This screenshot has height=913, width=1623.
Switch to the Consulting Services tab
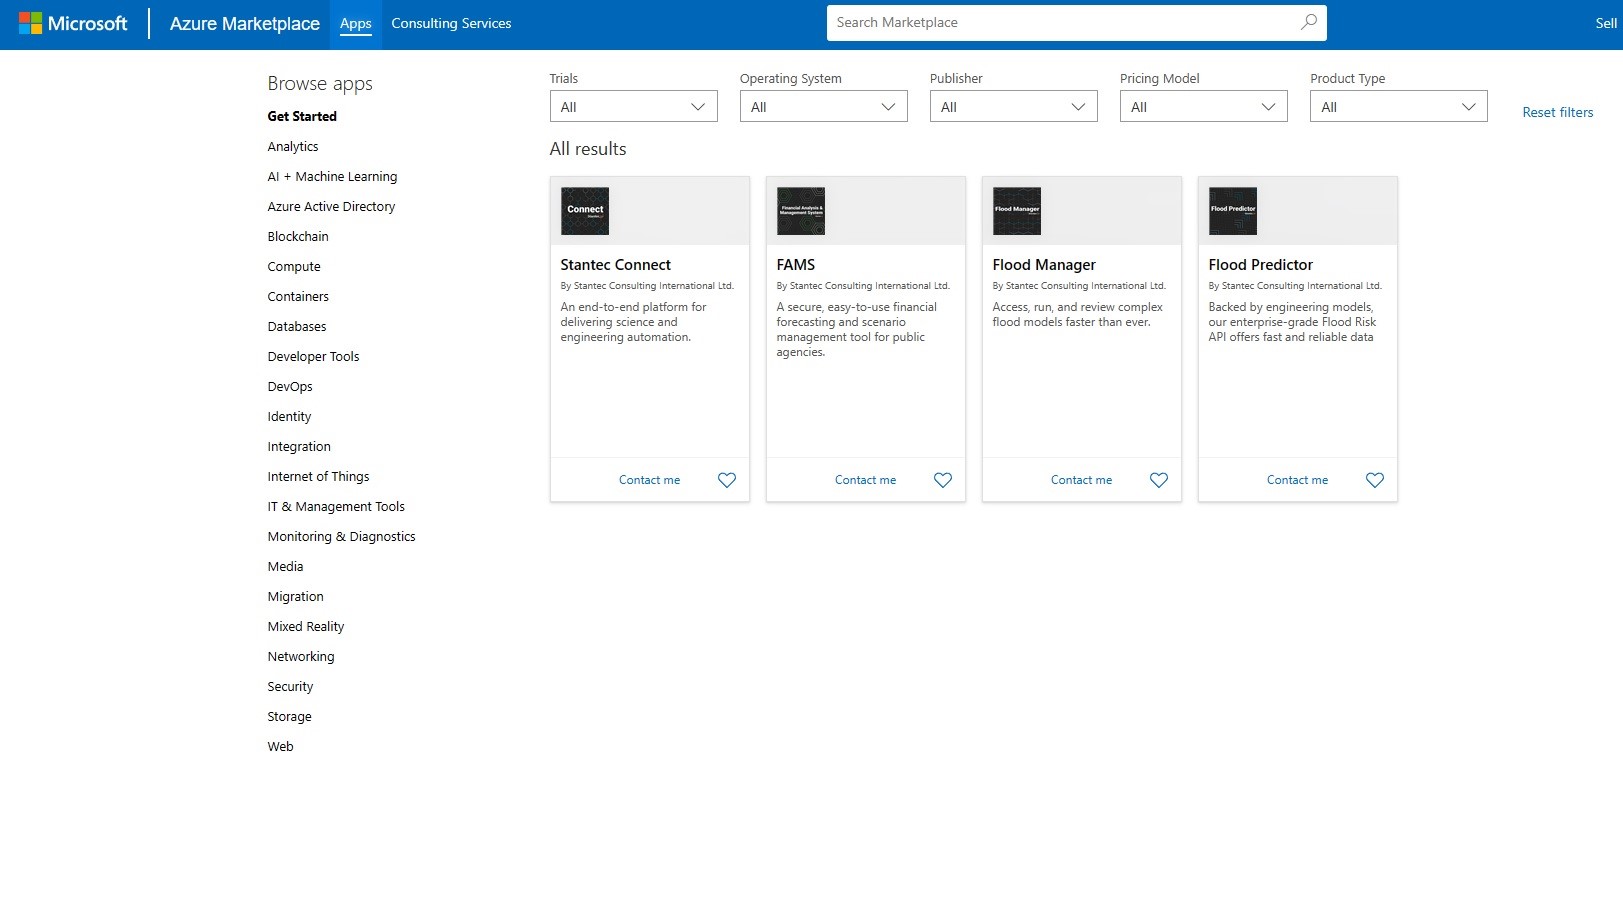pyautogui.click(x=451, y=24)
